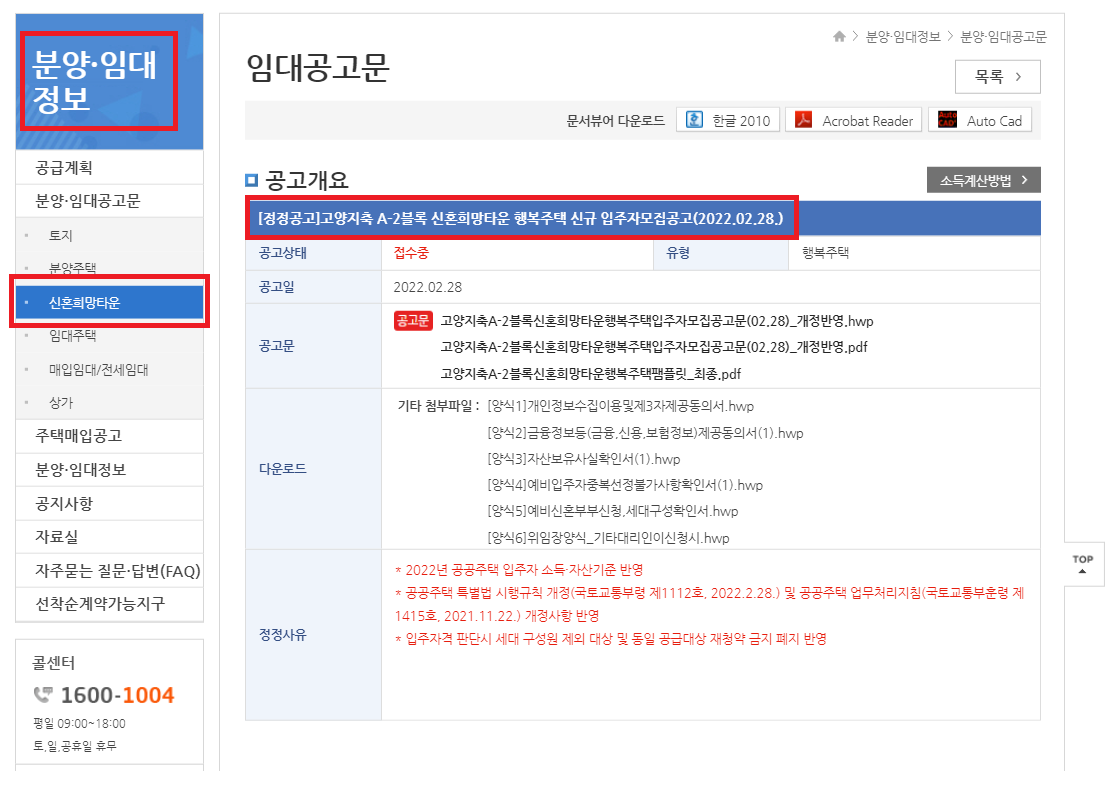
Task: Open 공지사항 in sidebar
Action: click(110, 503)
